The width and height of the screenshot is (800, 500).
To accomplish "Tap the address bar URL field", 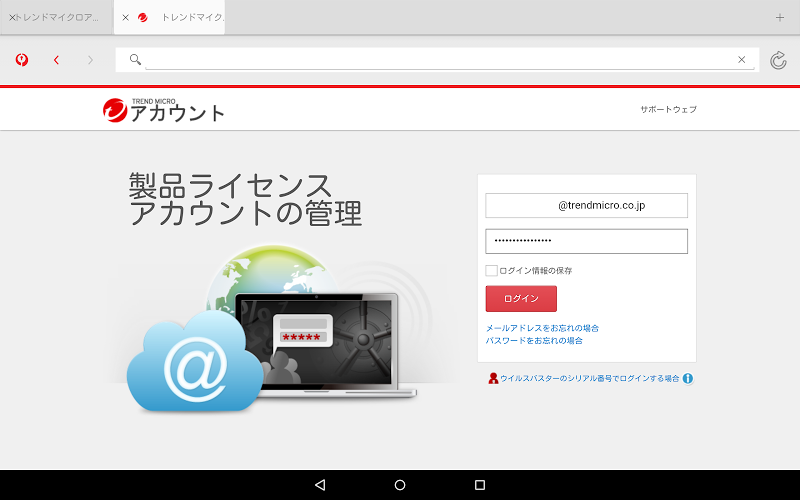I will [x=439, y=59].
